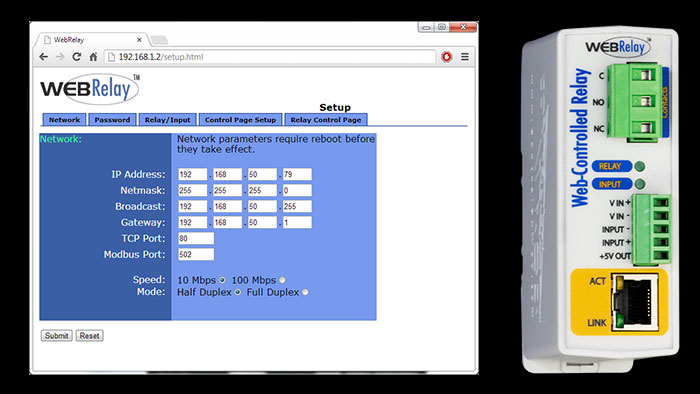Click the browser back arrow
Viewport: 700px width, 394px height.
tap(43, 57)
